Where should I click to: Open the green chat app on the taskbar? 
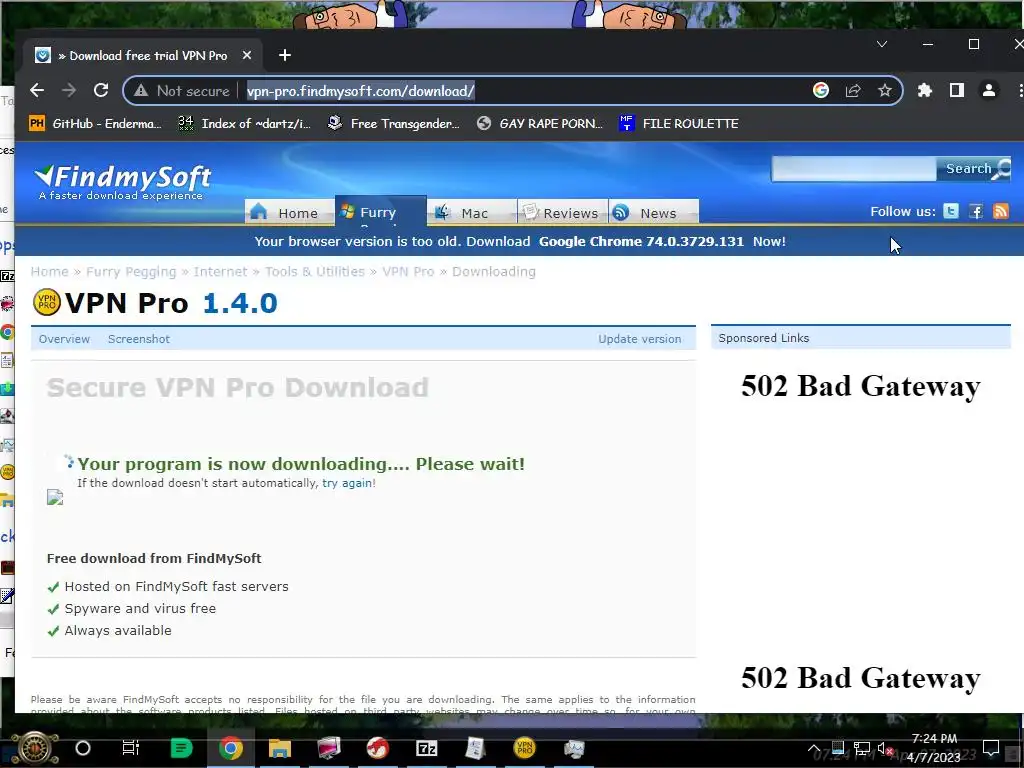(182, 748)
